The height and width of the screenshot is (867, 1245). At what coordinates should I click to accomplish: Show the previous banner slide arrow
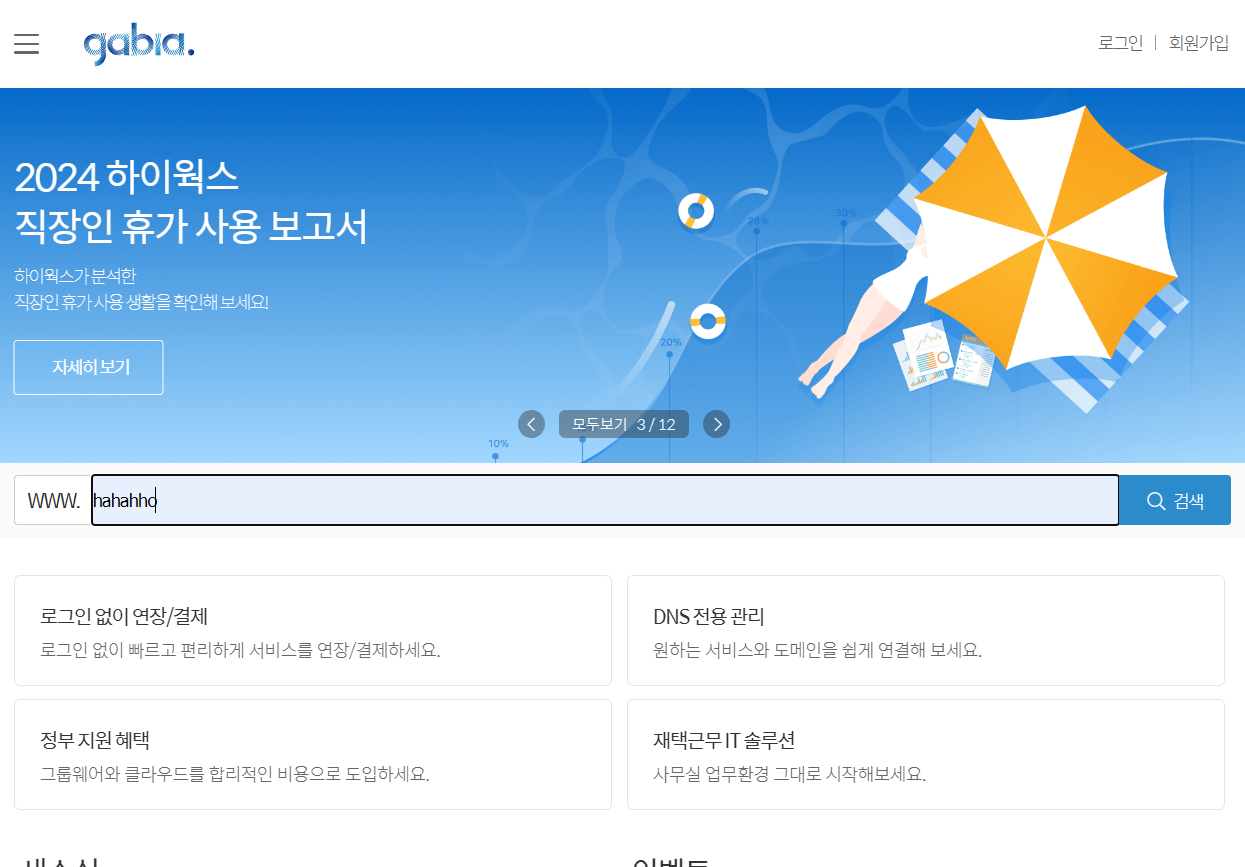[x=531, y=424]
